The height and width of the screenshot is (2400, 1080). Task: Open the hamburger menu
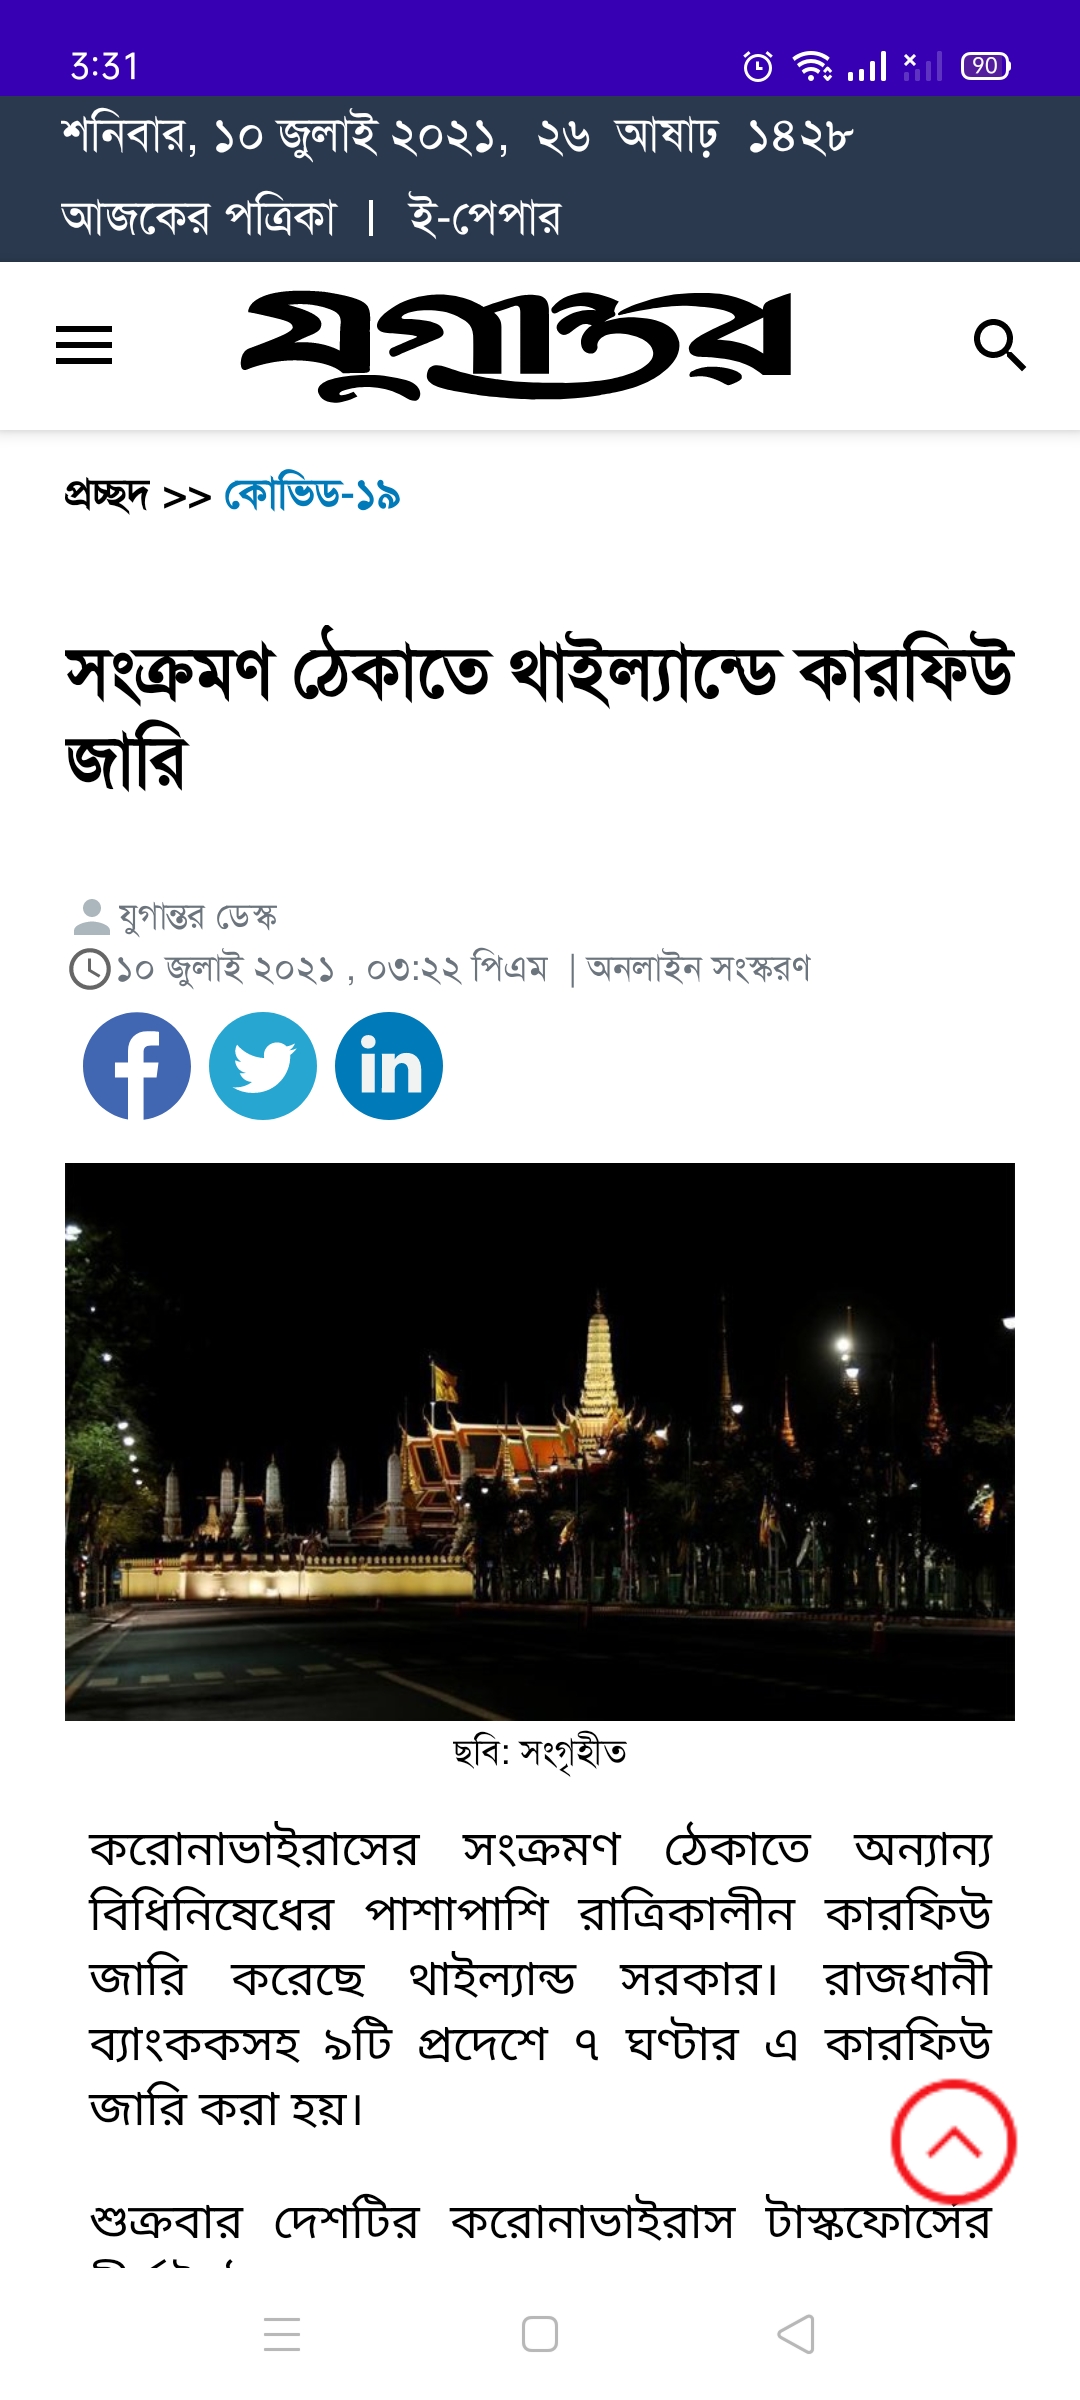coord(84,345)
